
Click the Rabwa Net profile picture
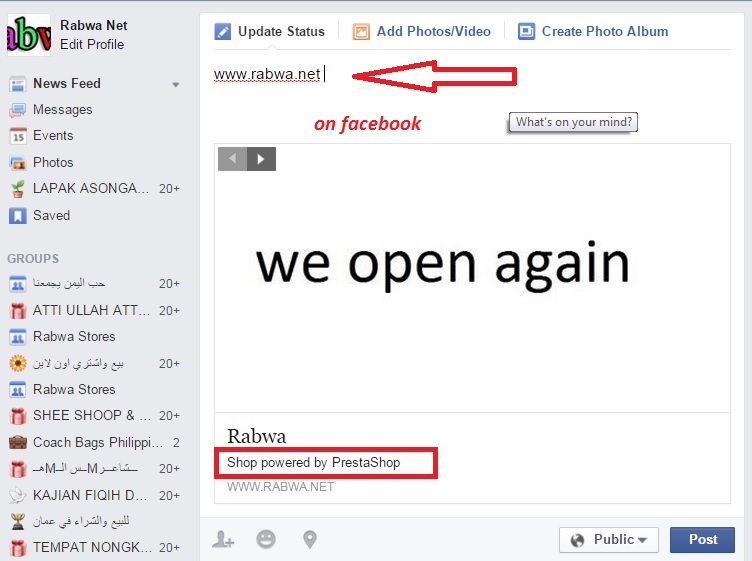pyautogui.click(x=29, y=35)
